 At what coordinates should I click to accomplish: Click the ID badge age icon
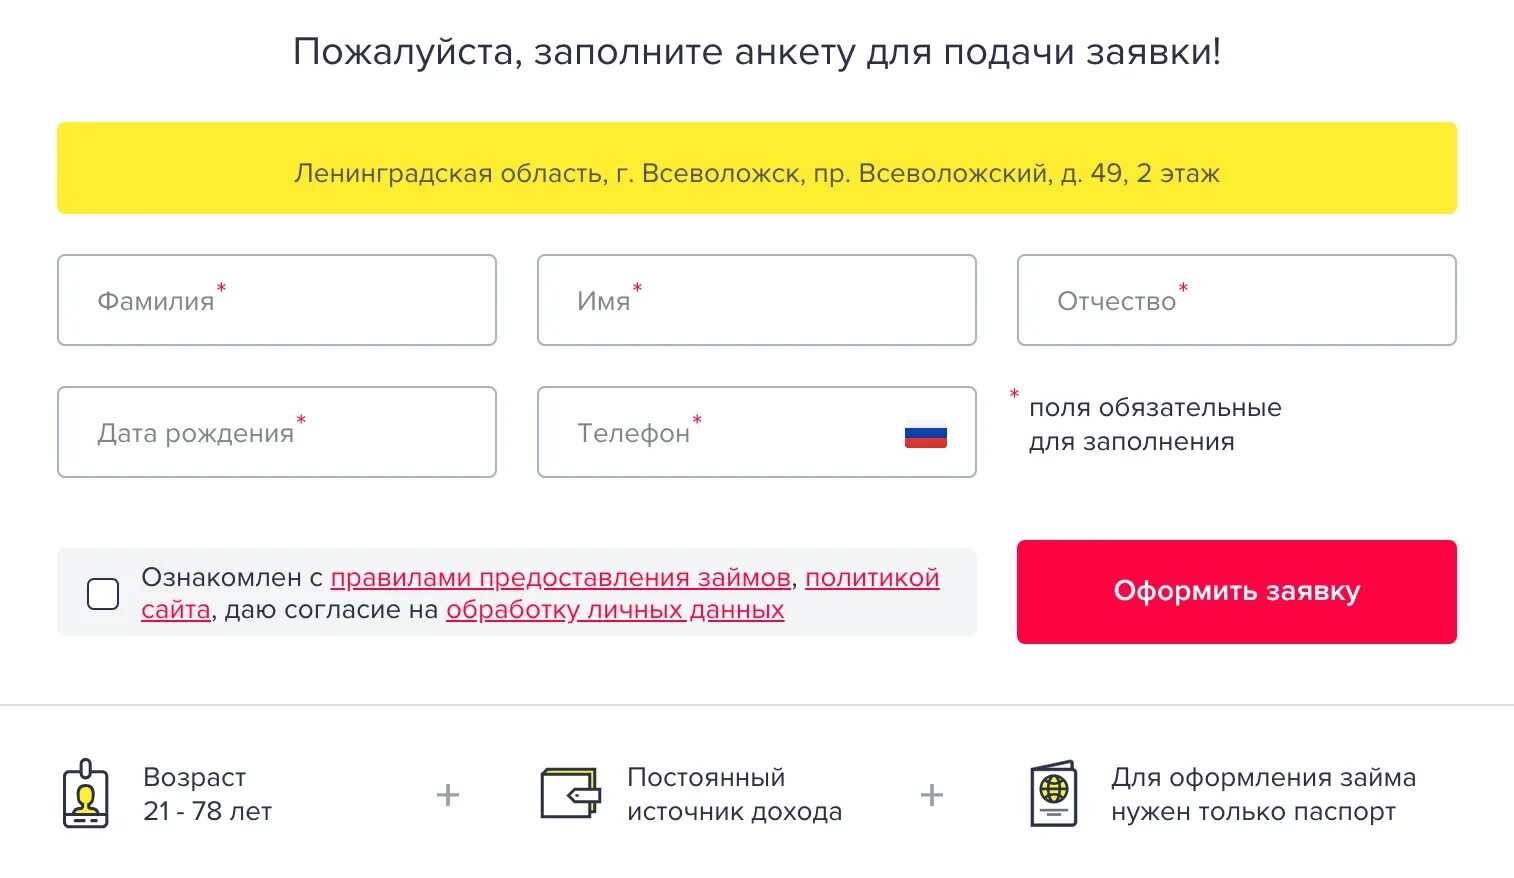coord(86,794)
